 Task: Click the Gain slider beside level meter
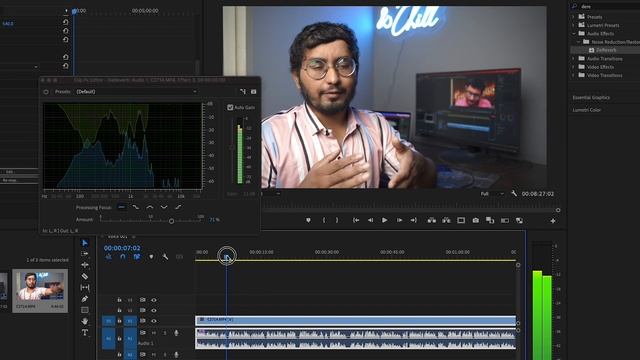click(231, 148)
